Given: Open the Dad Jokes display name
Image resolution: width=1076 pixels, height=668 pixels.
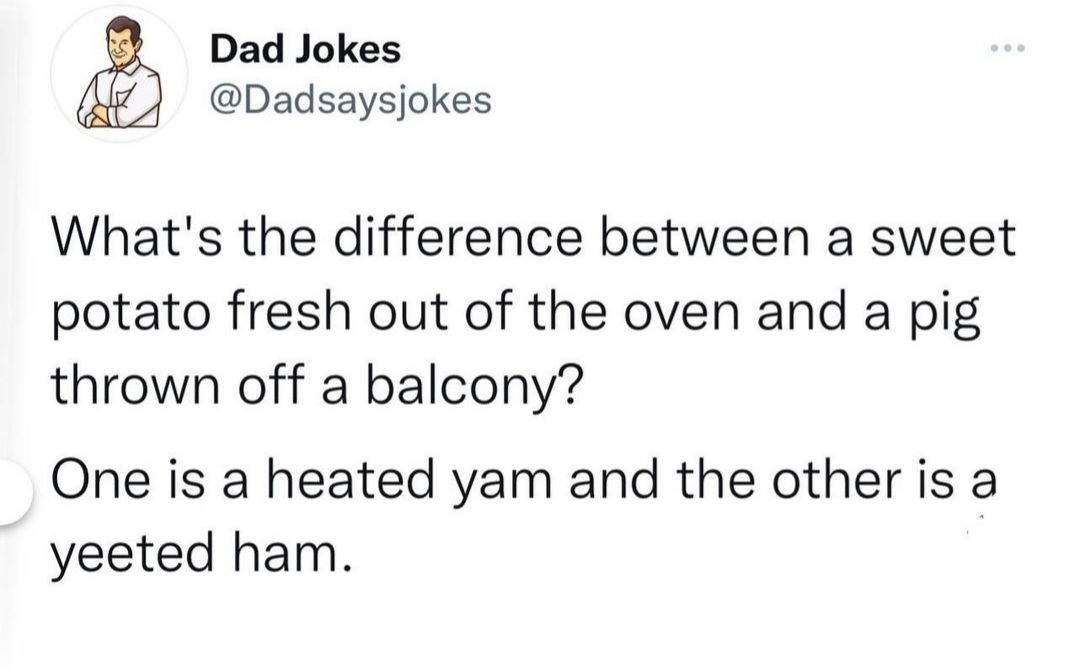Looking at the screenshot, I should coord(305,49).
